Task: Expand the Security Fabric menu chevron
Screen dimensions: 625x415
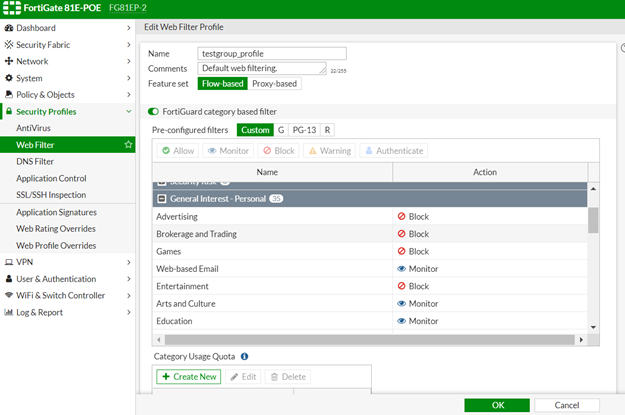Action: pyautogui.click(x=128, y=45)
